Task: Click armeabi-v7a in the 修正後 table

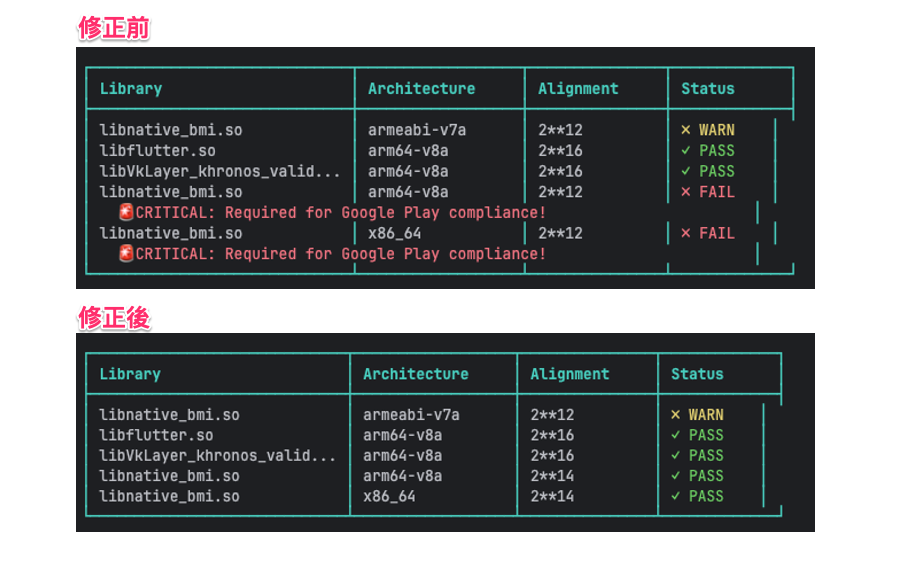Action: 411,415
